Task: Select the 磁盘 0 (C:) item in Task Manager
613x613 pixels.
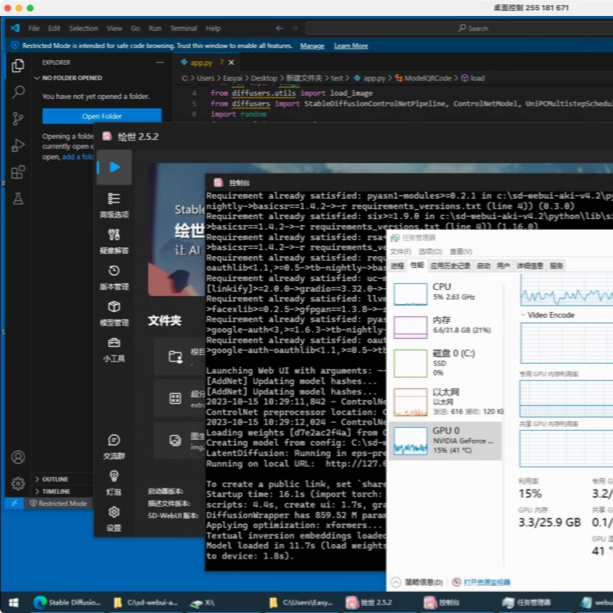Action: (x=446, y=363)
